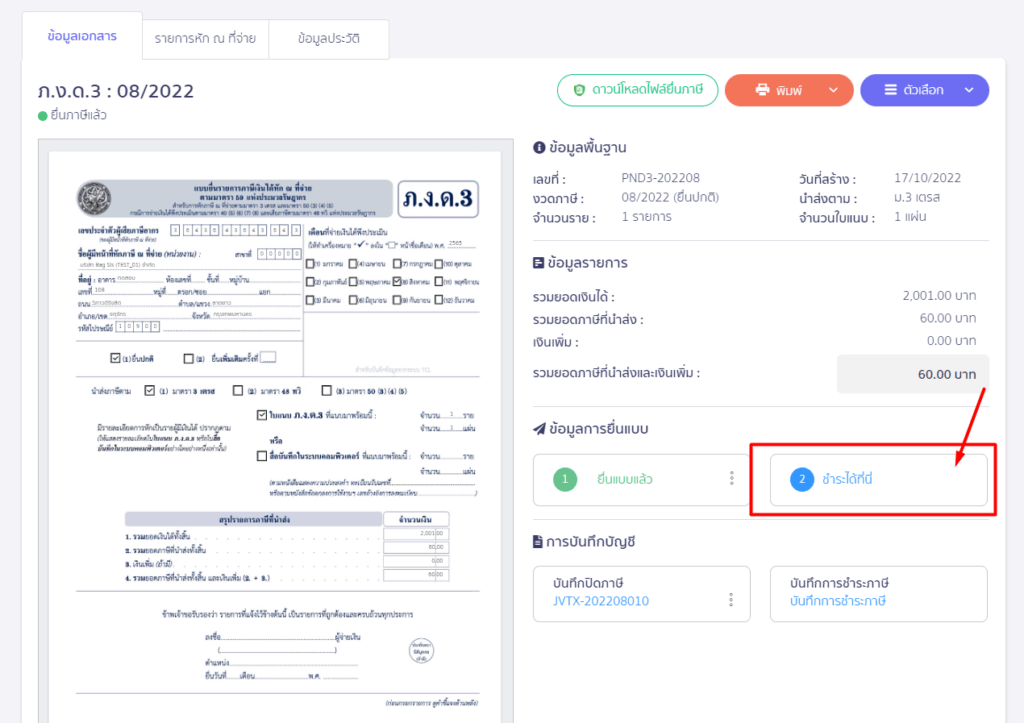Toggle the (1) ยื่นปกติ checkbox on form
Viewport: 1024px width, 723px height.
click(x=115, y=358)
